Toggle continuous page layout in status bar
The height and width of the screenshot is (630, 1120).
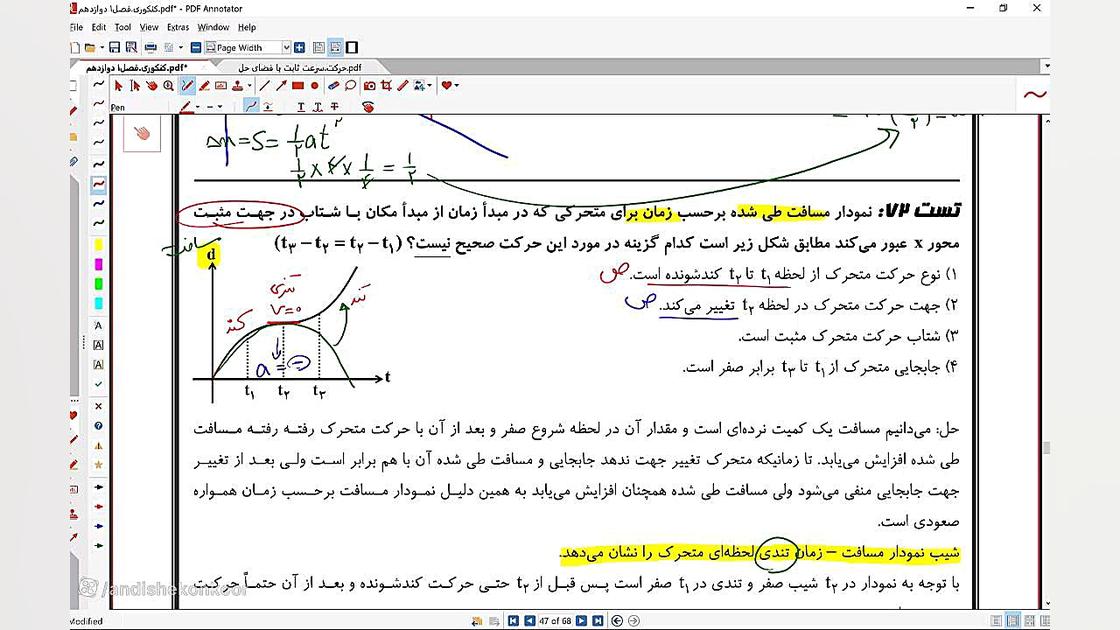point(1013,621)
